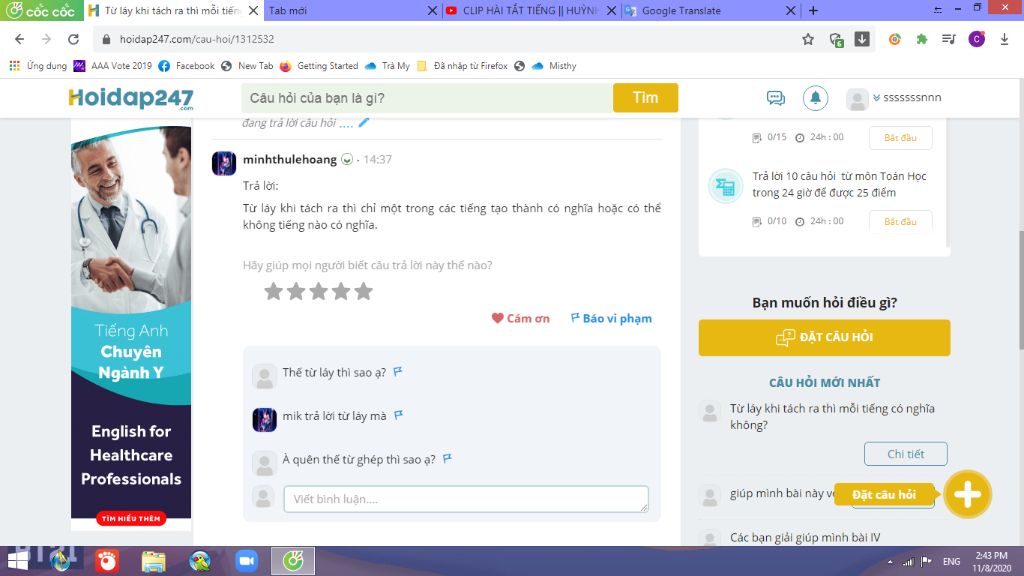Open a new browser tab
Image resolution: width=1024 pixels, height=576 pixels.
pos(813,10)
